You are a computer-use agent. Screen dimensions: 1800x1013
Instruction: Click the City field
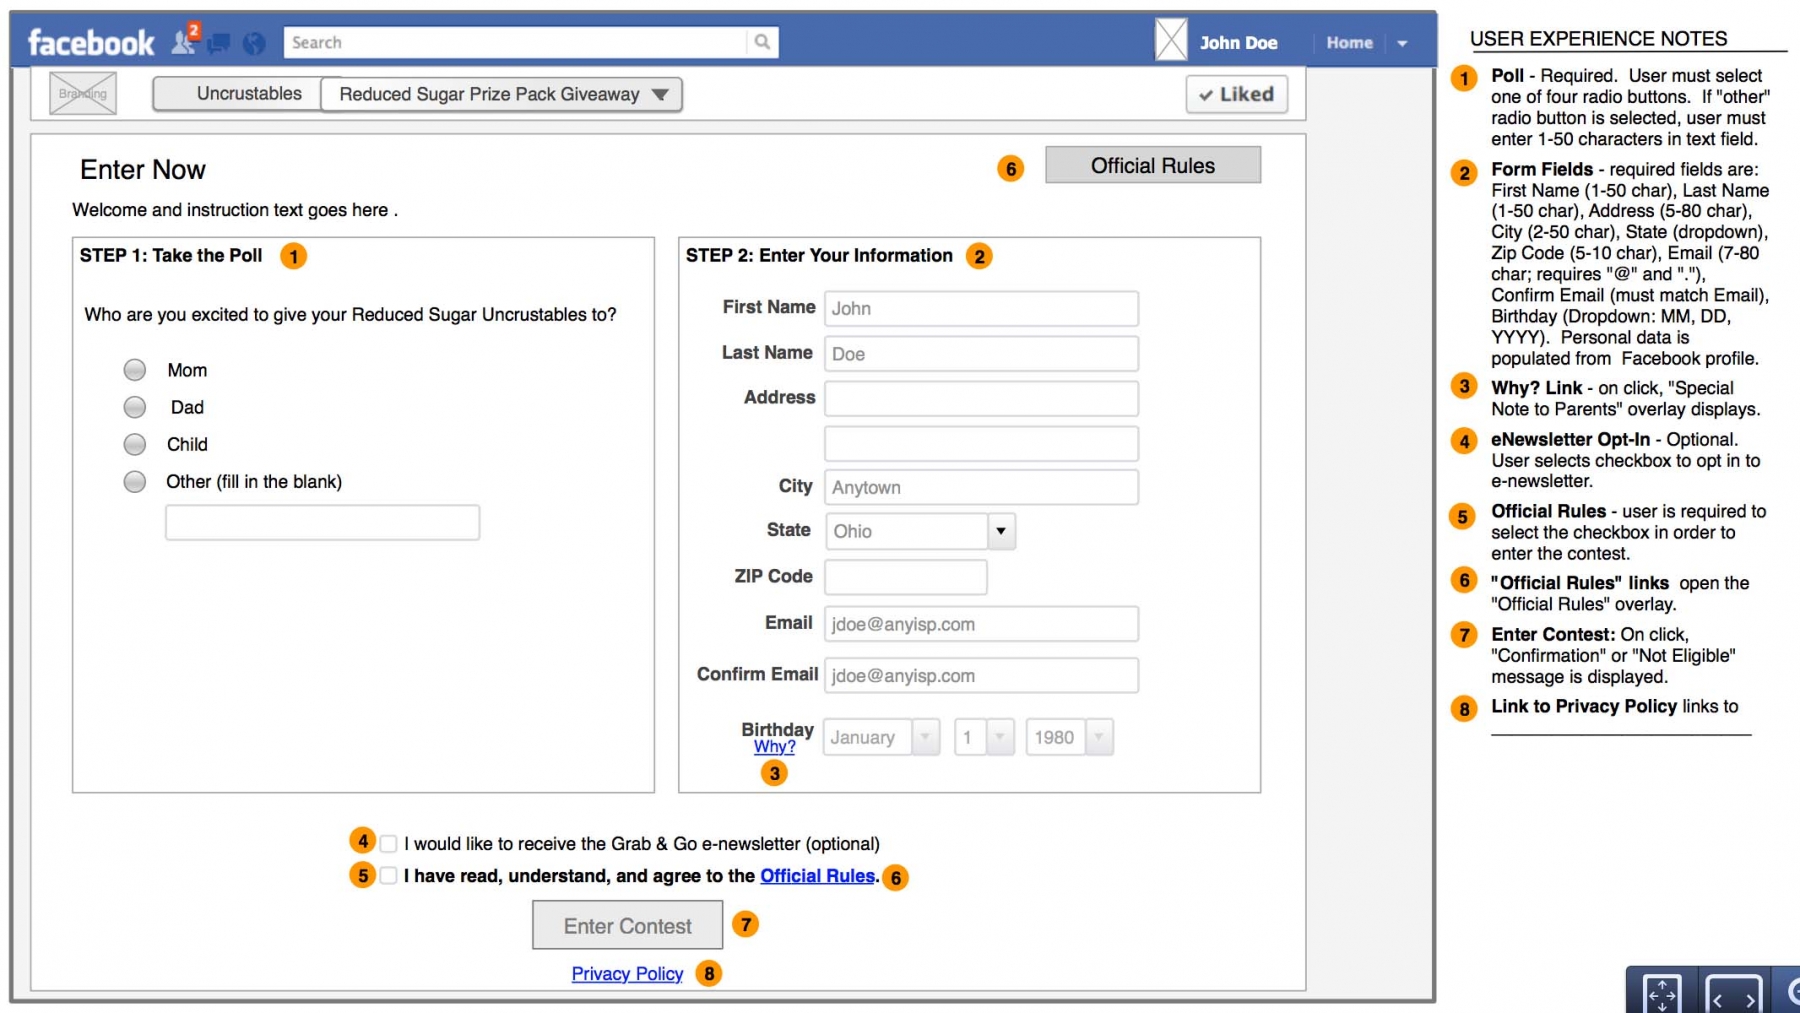point(981,487)
